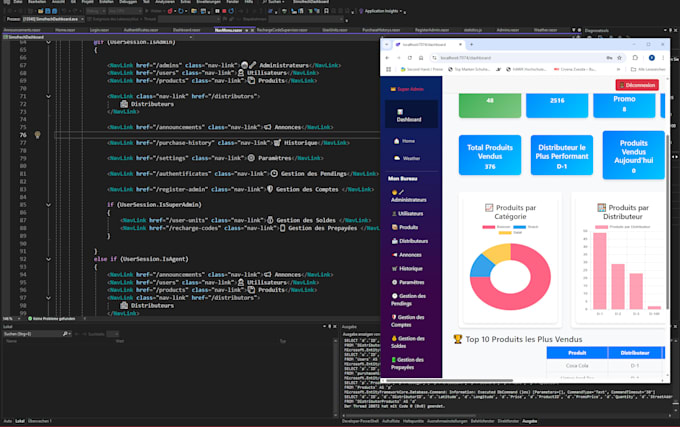Bookmark page with the star icon

(x=619, y=58)
